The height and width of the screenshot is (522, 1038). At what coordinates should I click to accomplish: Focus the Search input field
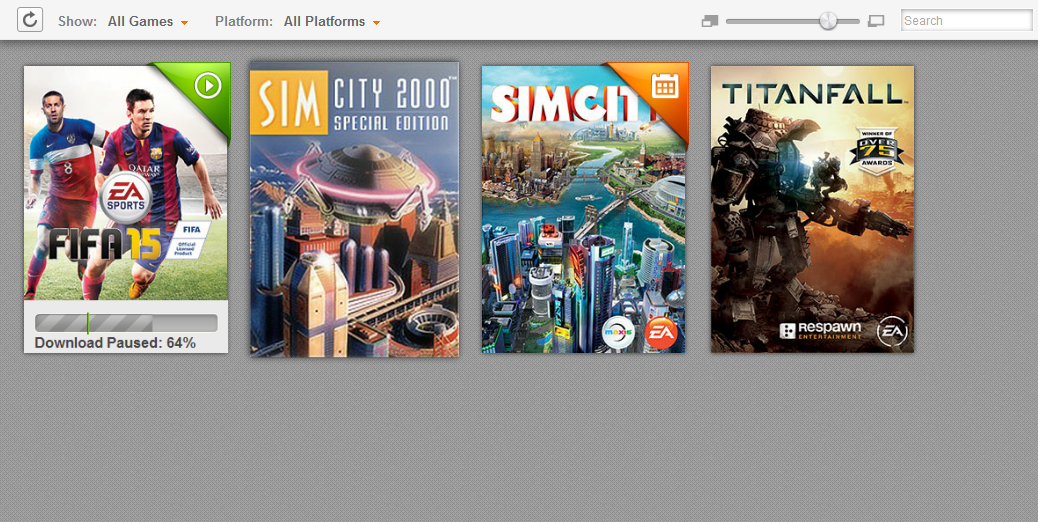(967, 21)
